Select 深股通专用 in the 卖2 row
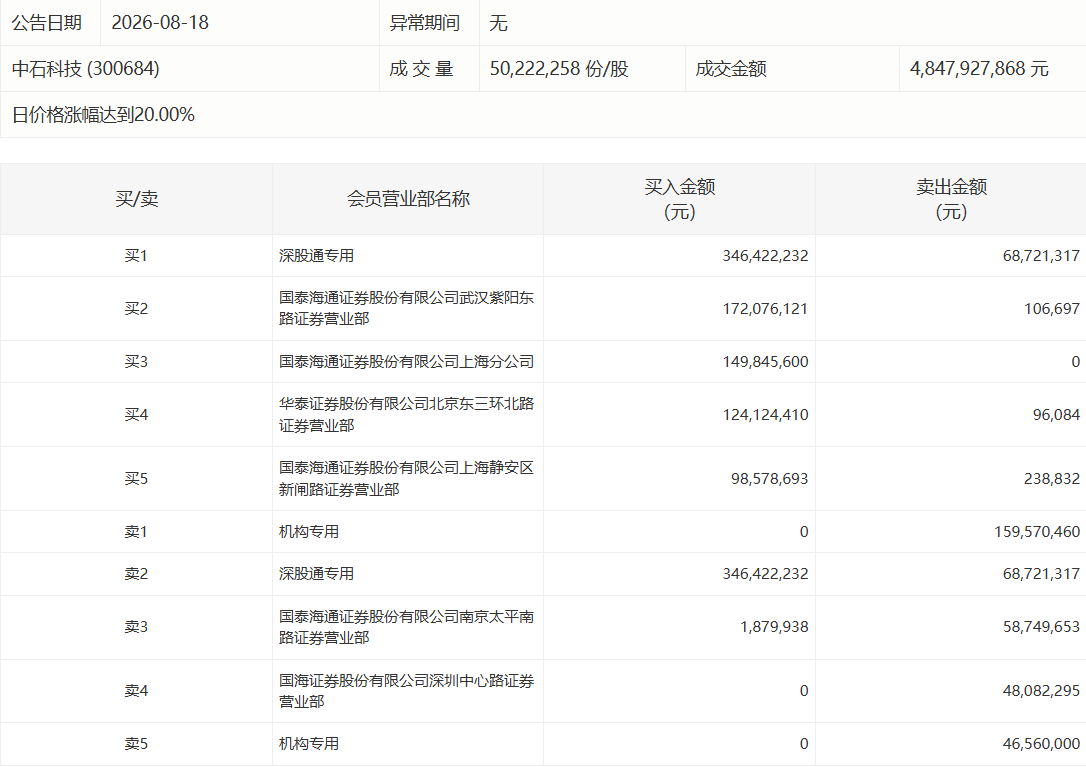 [x=317, y=574]
